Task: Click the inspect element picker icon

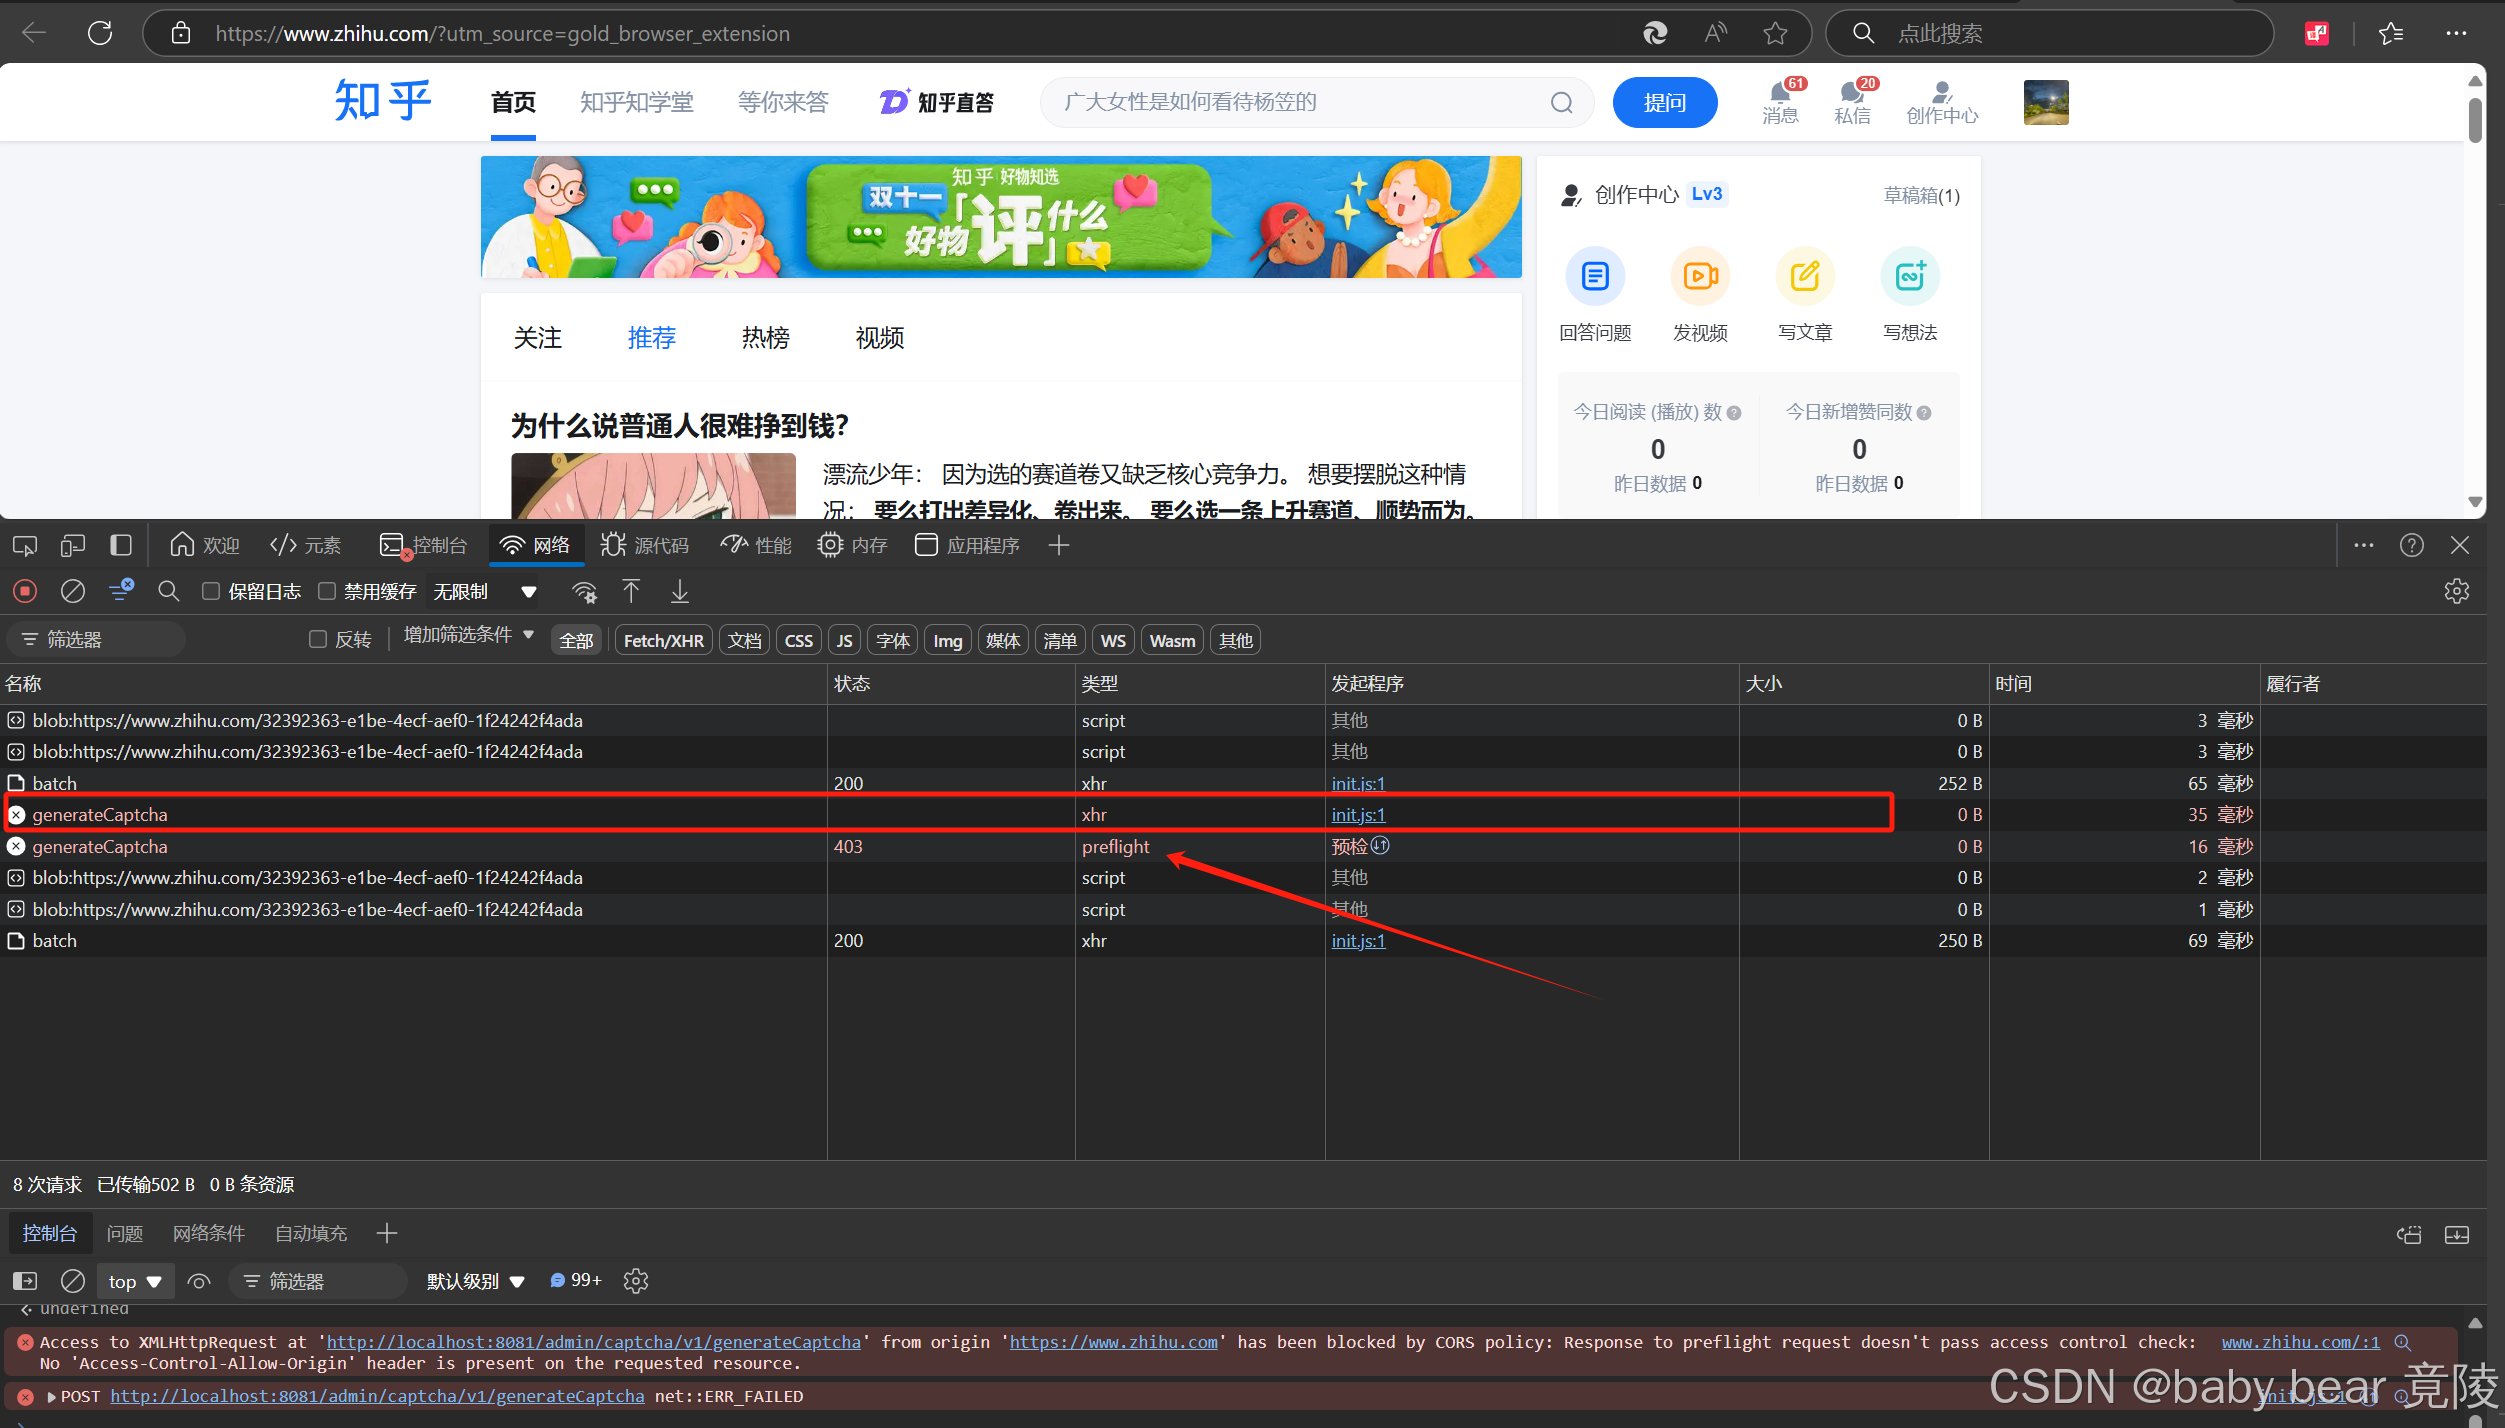Action: [x=25, y=546]
